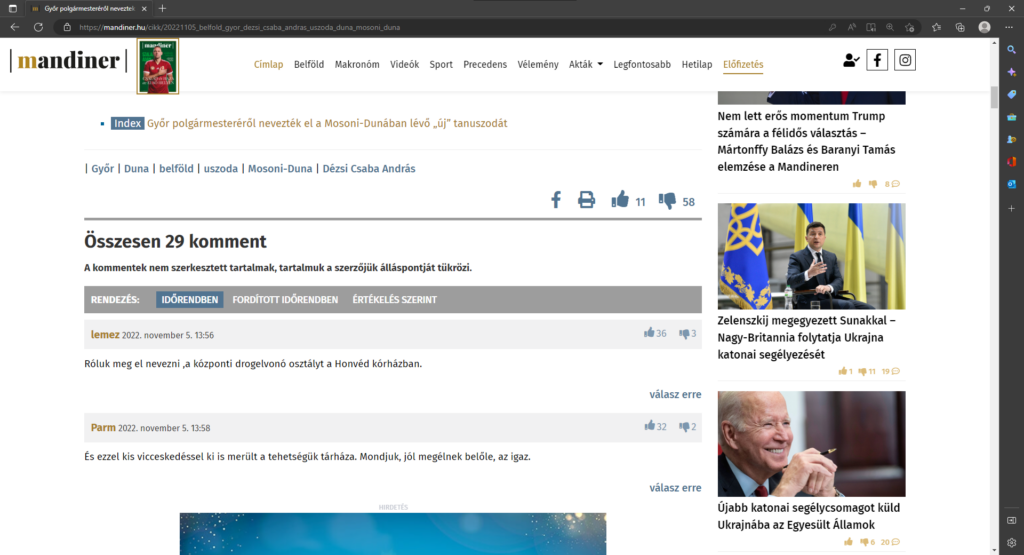Open Mandiner Instagram page icon in header
Image resolution: width=1024 pixels, height=555 pixels.
[905, 60]
